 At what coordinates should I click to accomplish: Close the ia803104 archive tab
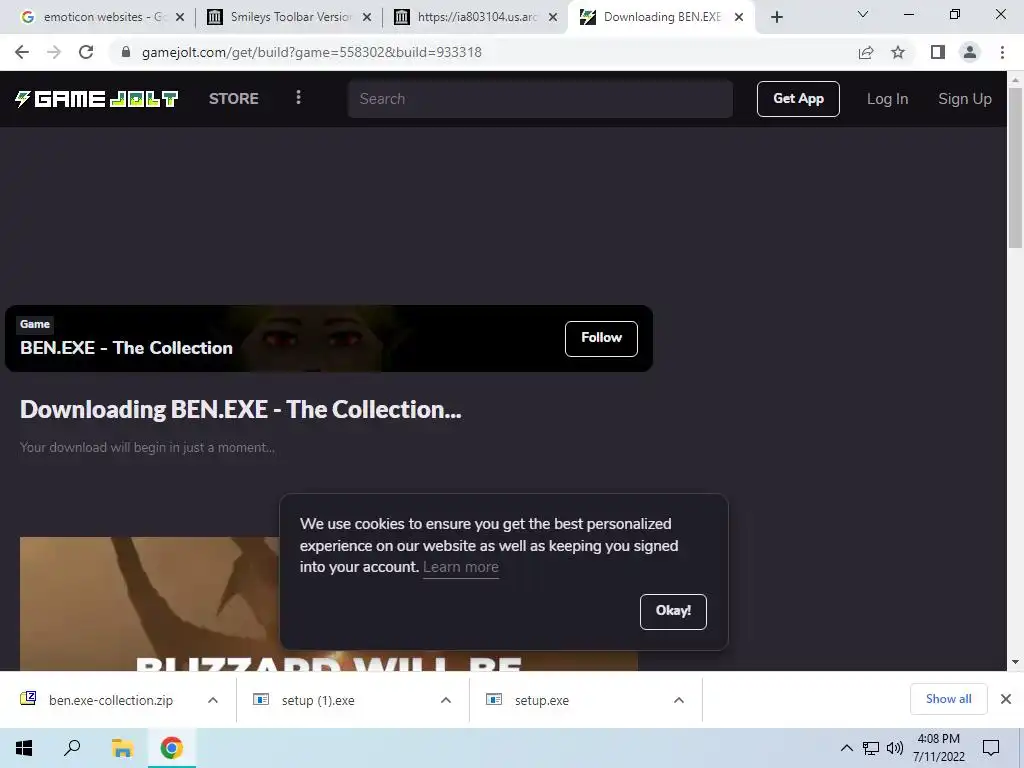point(553,17)
